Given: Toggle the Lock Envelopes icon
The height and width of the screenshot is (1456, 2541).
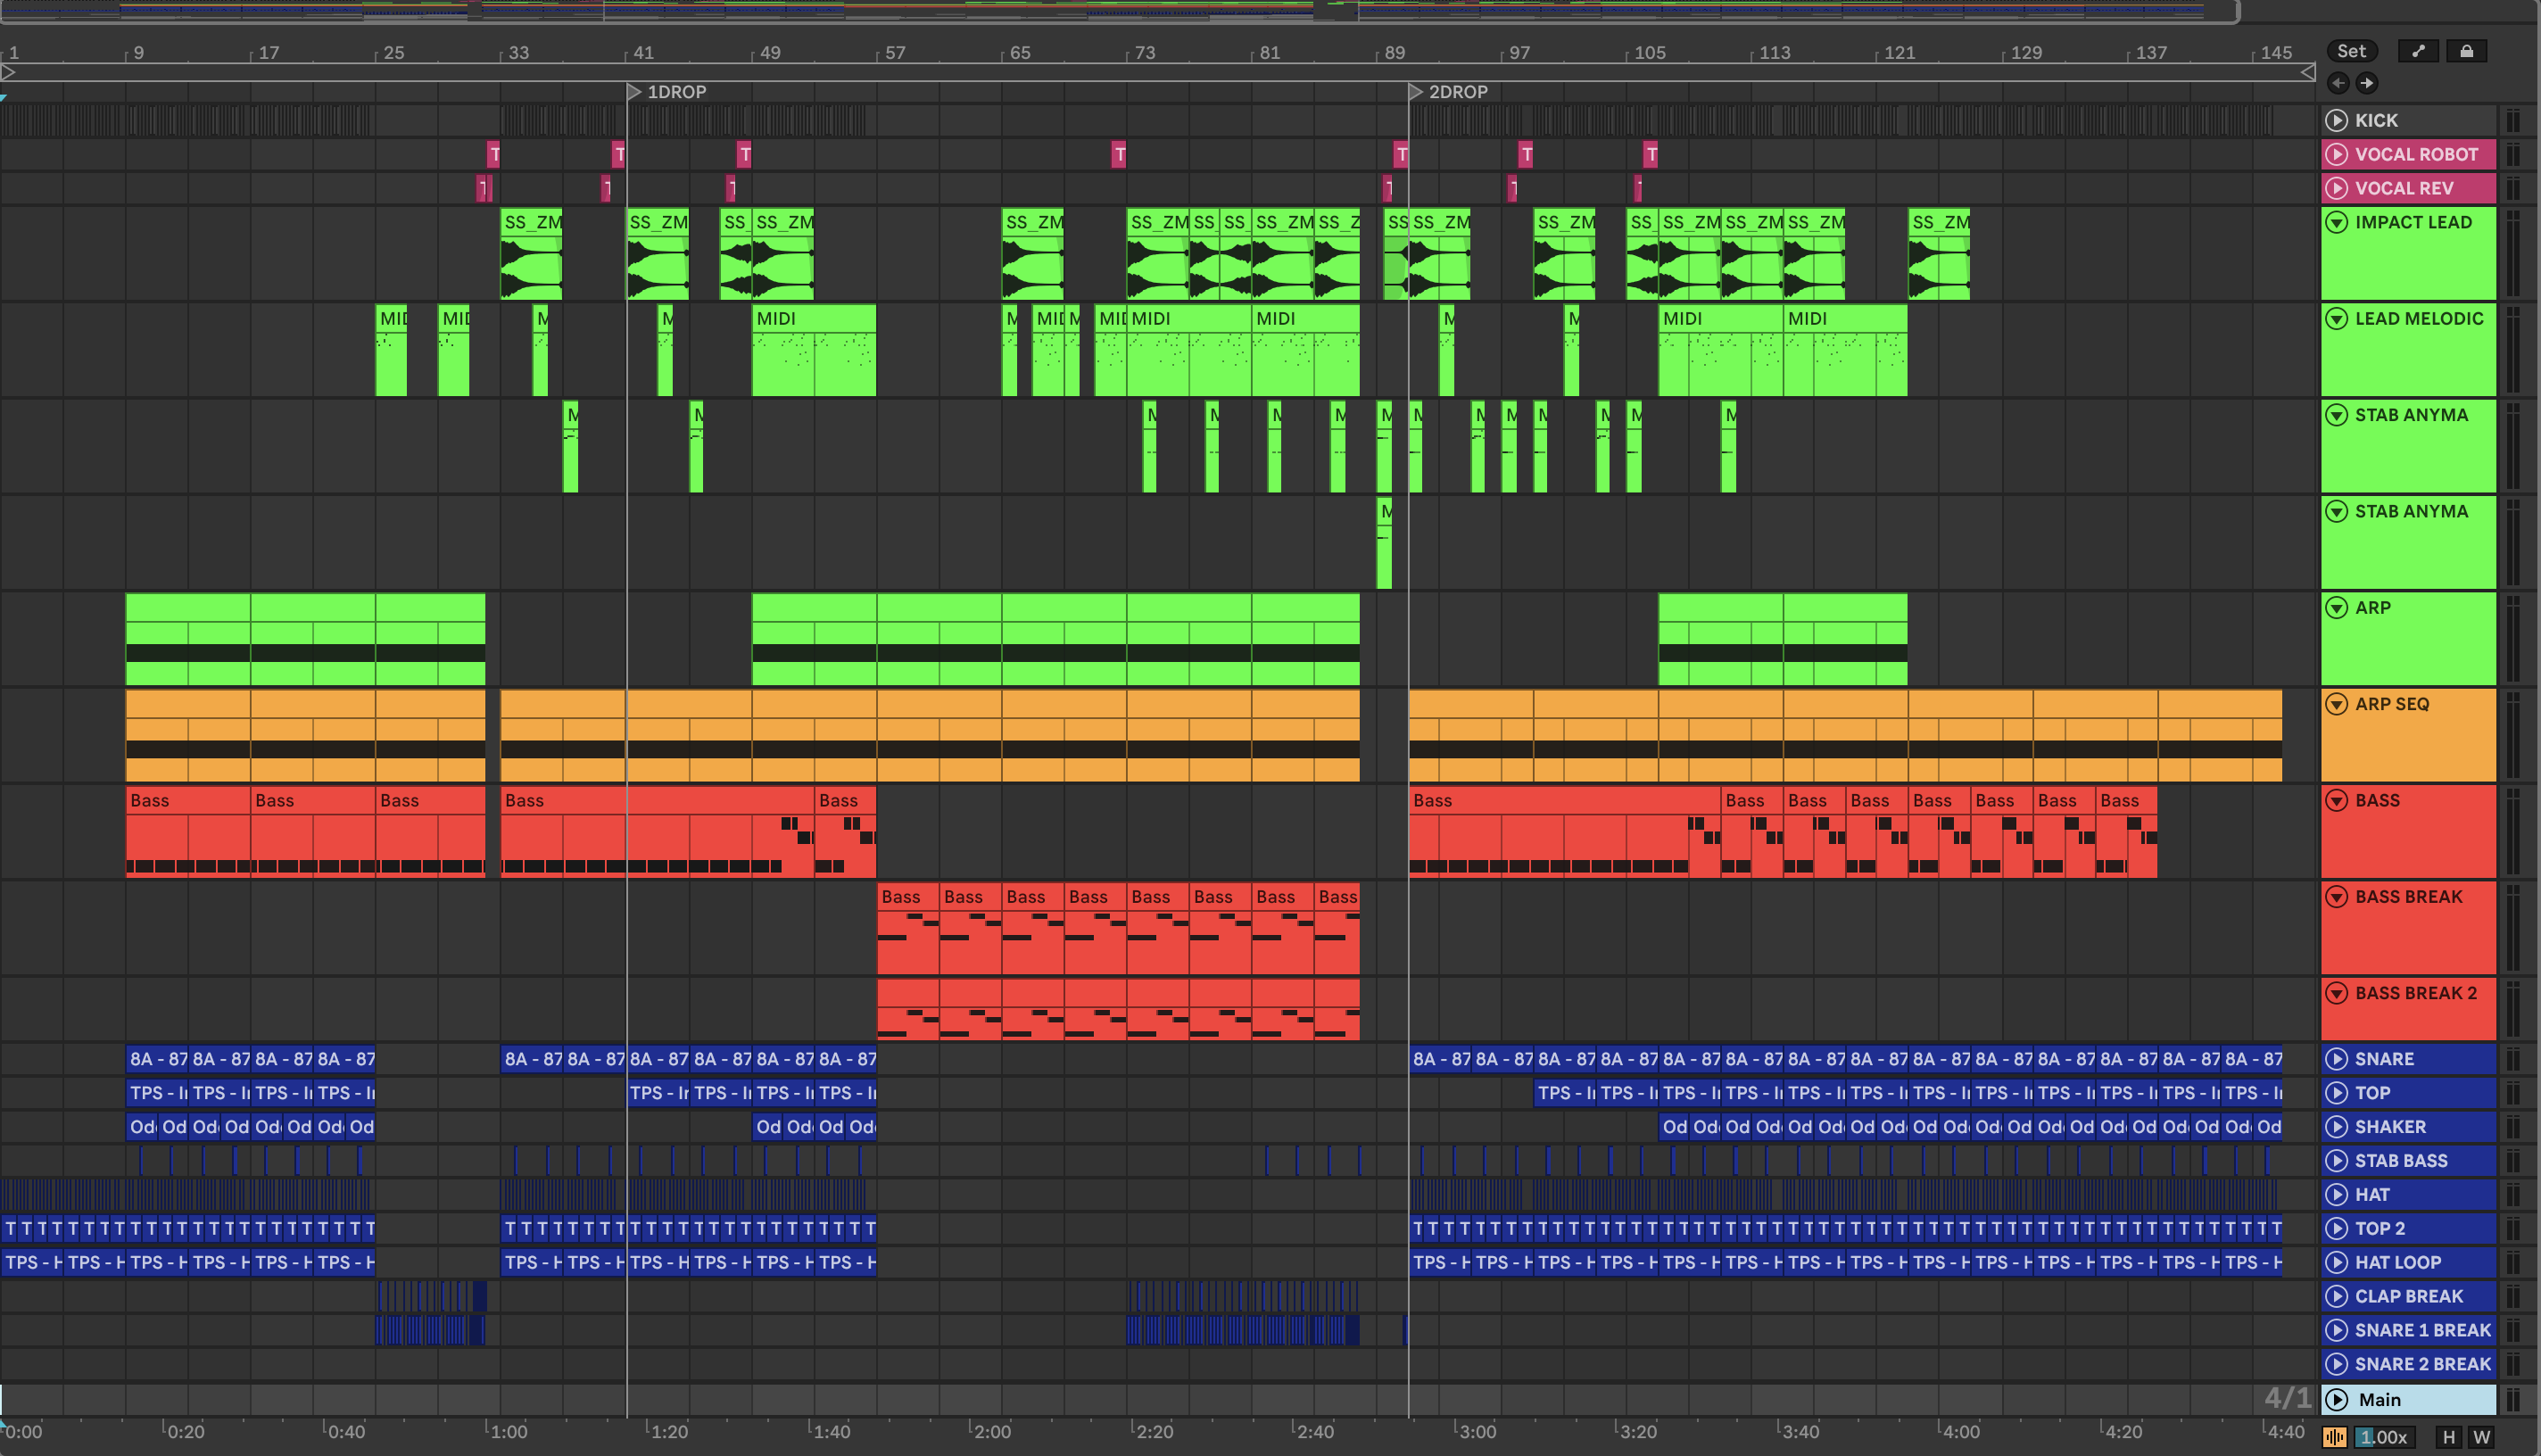Looking at the screenshot, I should click(2466, 51).
